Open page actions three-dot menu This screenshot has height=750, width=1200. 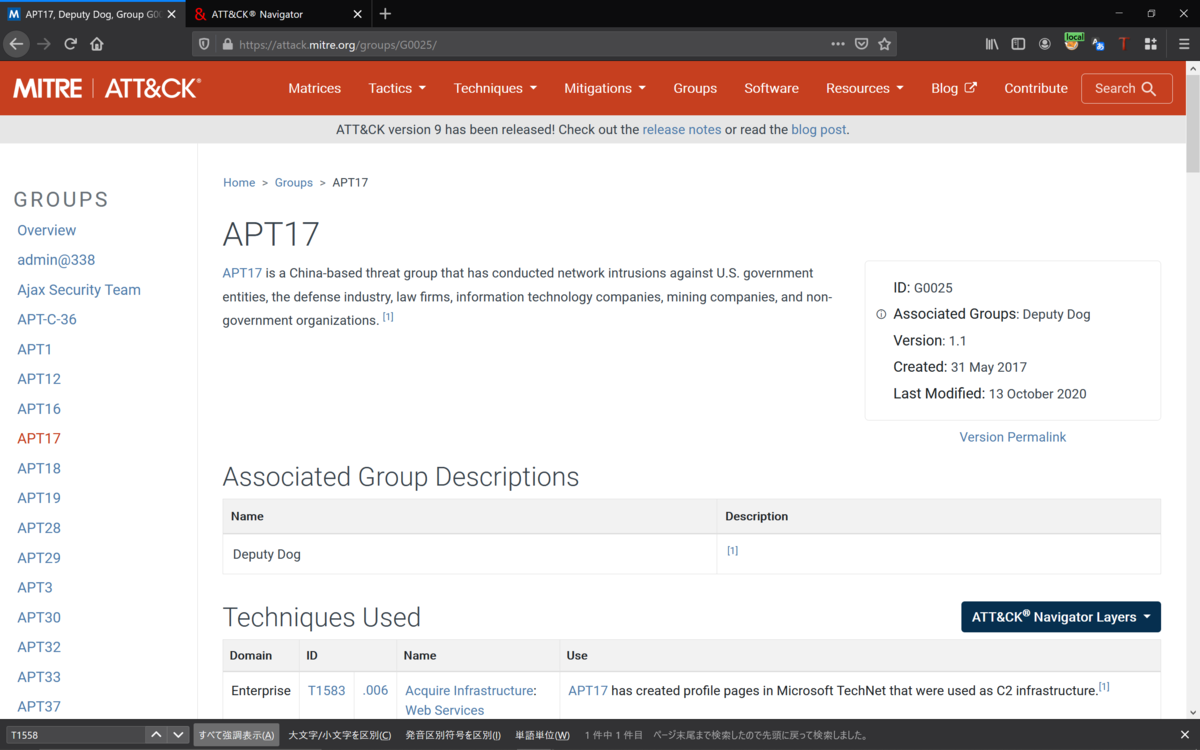click(838, 44)
